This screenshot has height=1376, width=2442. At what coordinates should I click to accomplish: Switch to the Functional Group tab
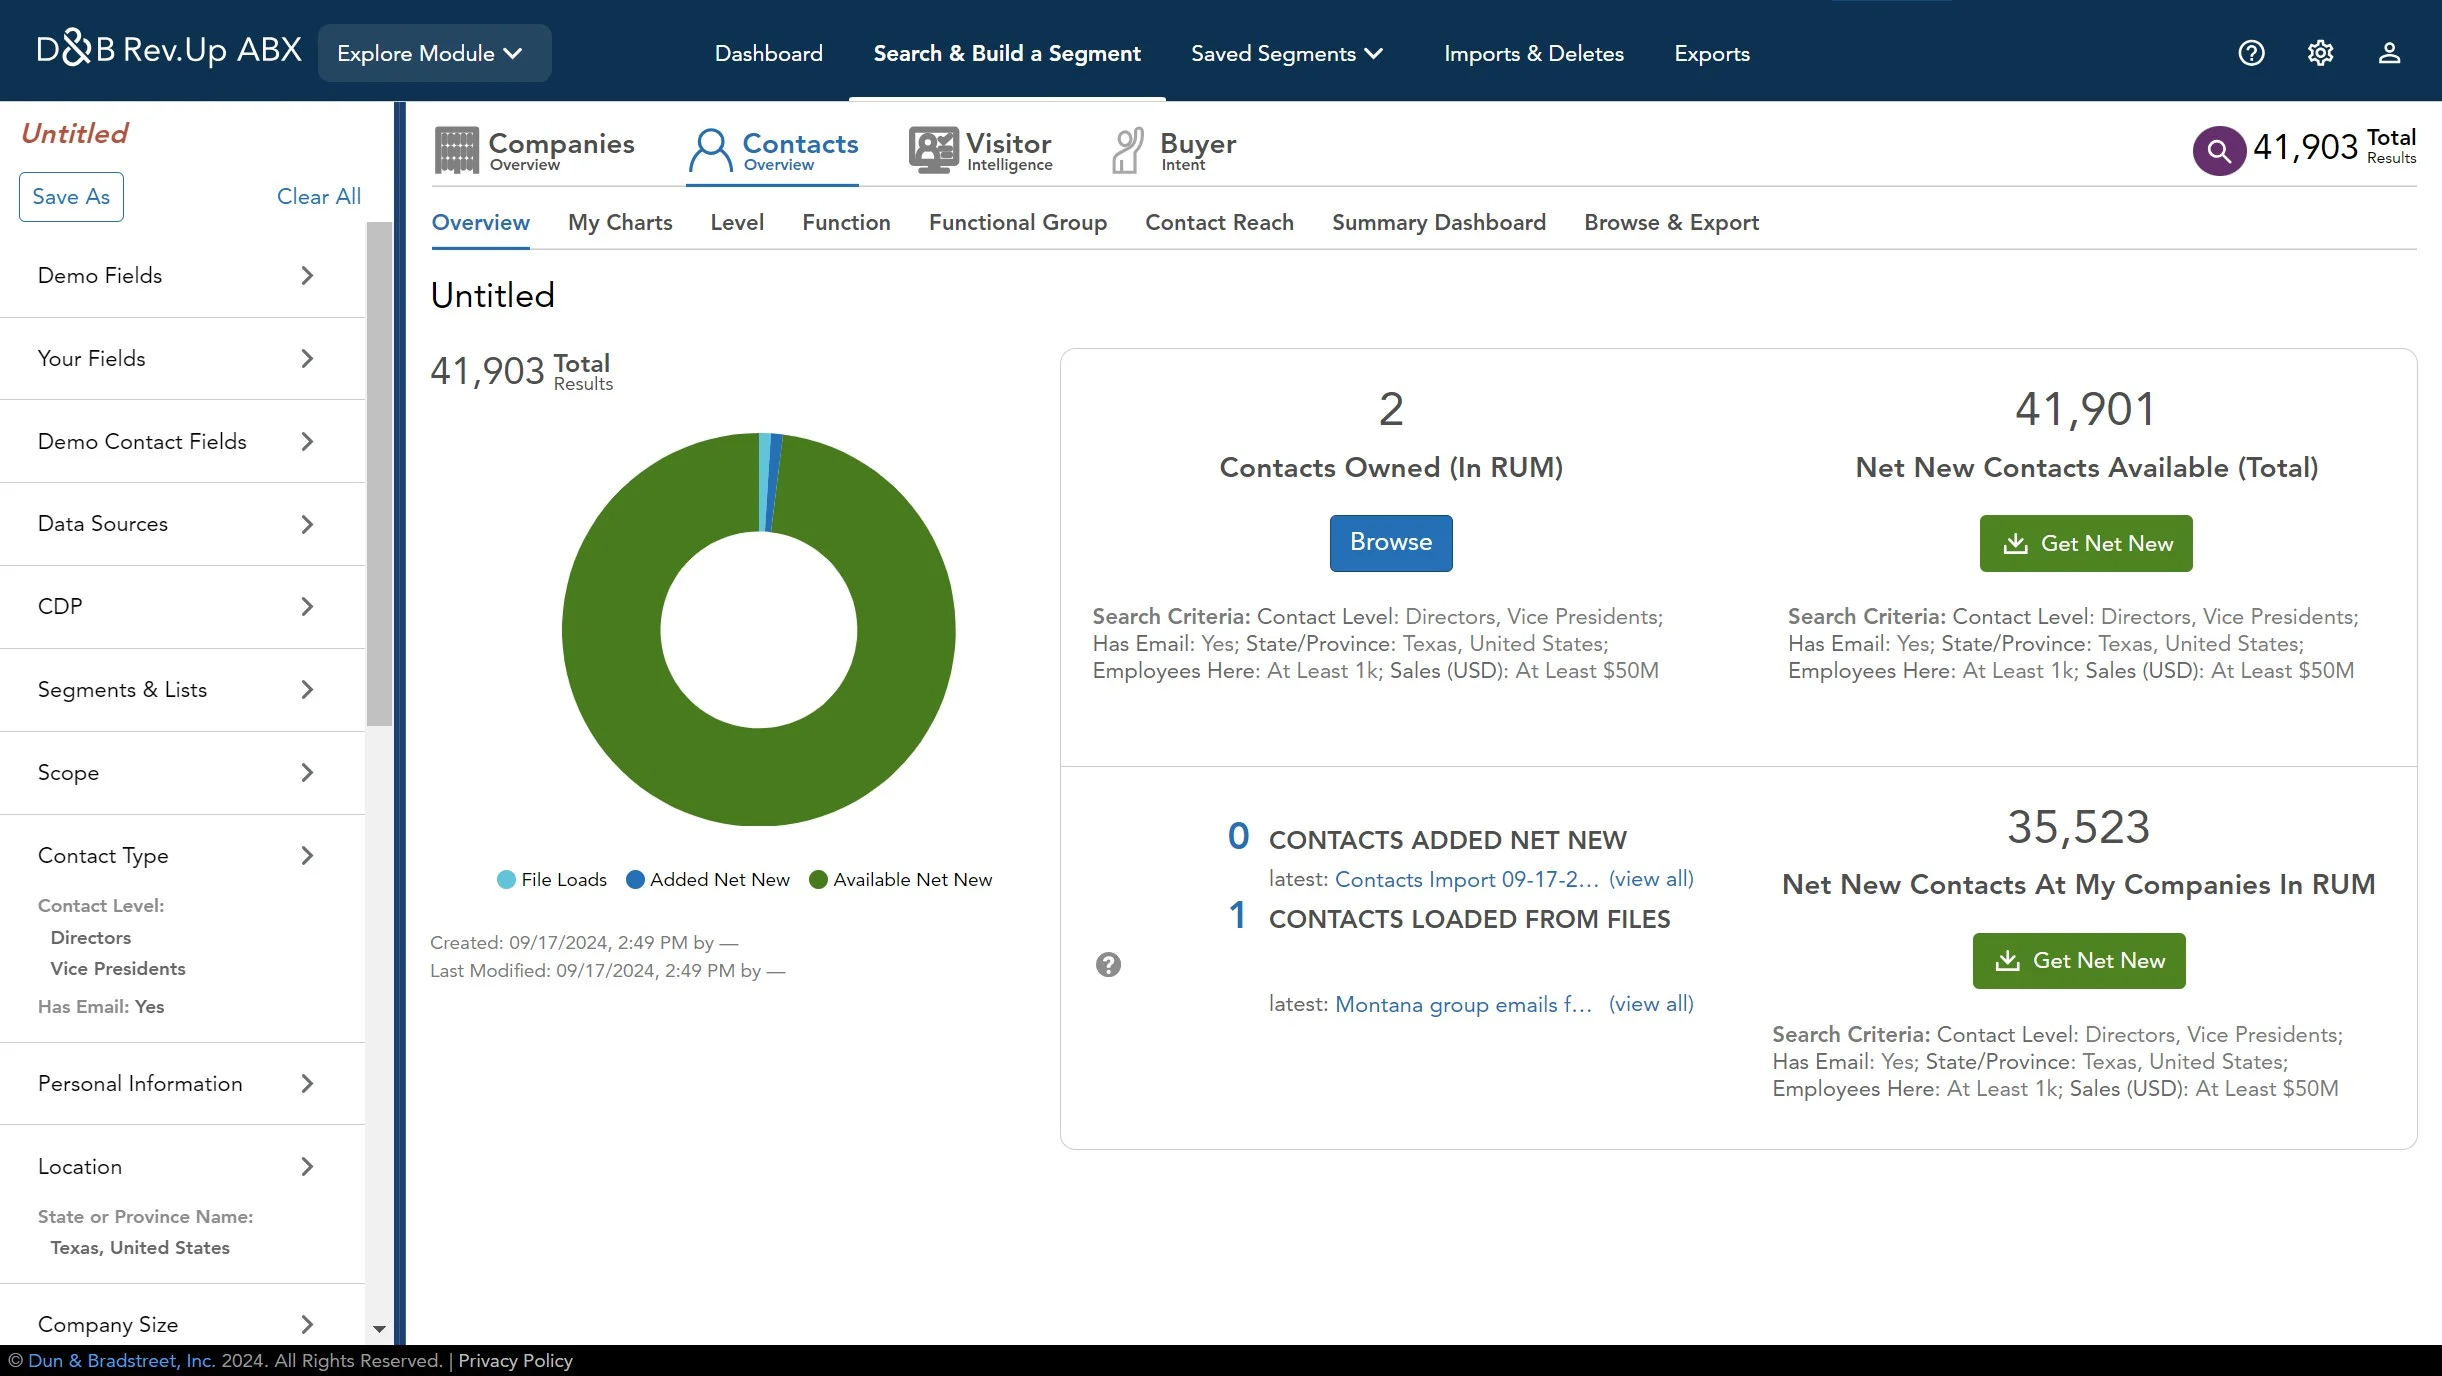1017,222
